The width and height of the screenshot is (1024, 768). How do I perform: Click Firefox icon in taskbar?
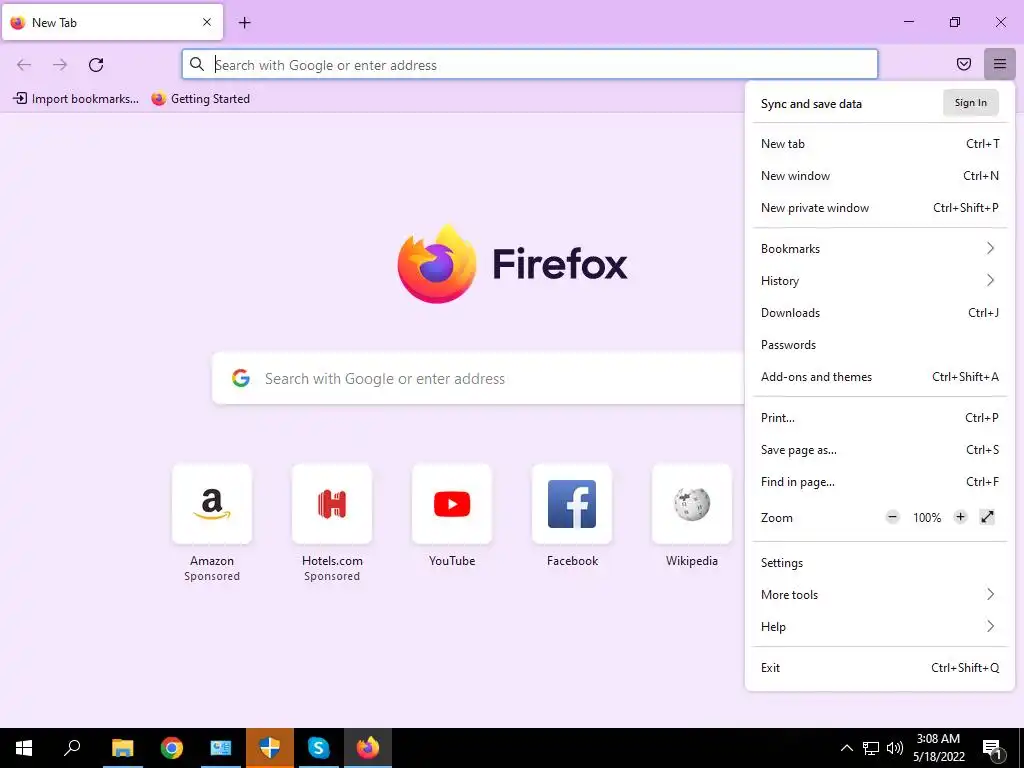[x=368, y=748]
